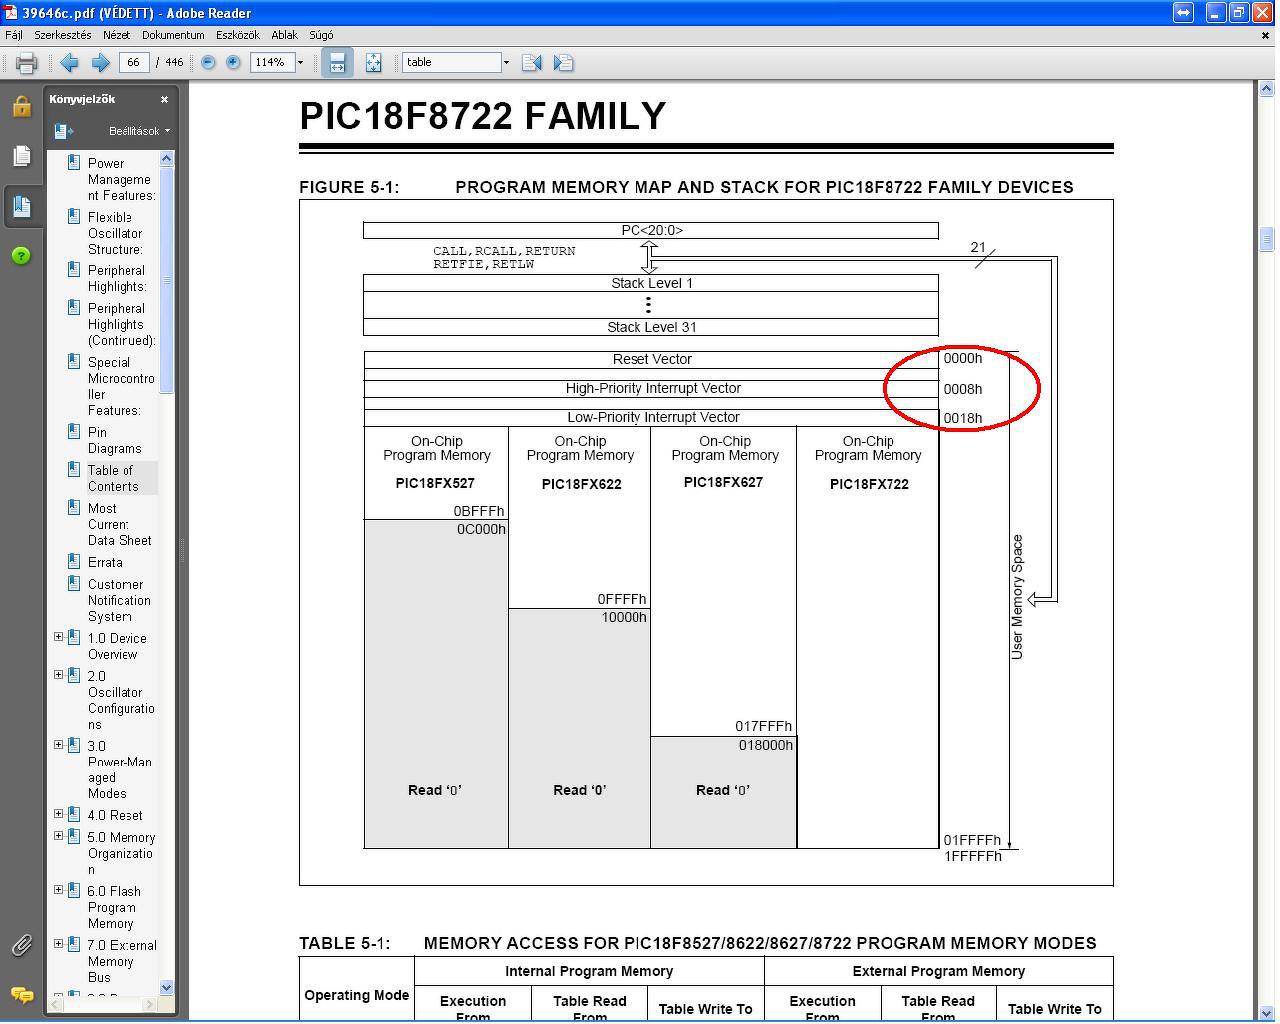
Task: Expand the 5.0 Memory Organization bookmark
Action: [x=58, y=836]
